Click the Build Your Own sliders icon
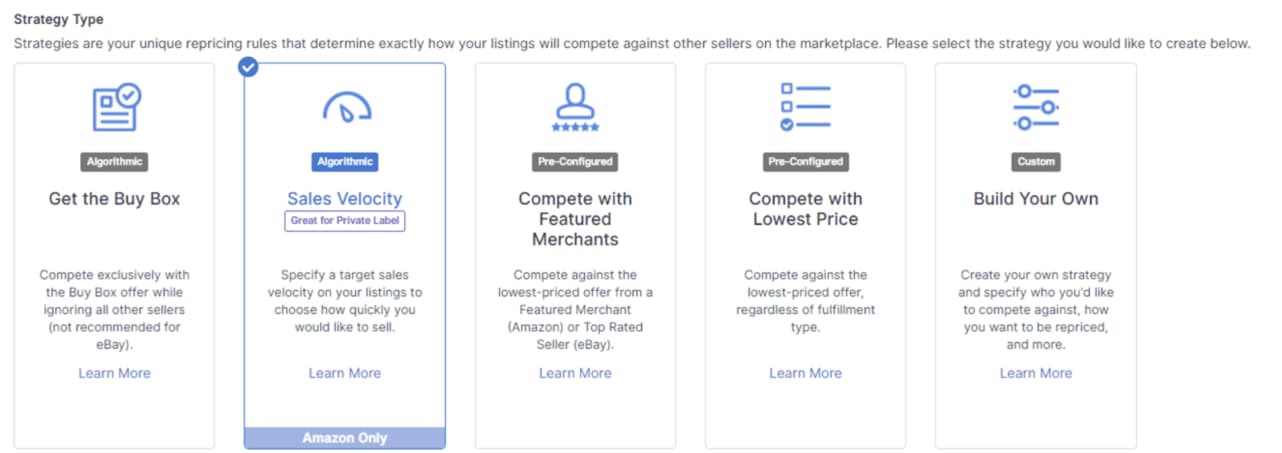 pyautogui.click(x=1035, y=107)
